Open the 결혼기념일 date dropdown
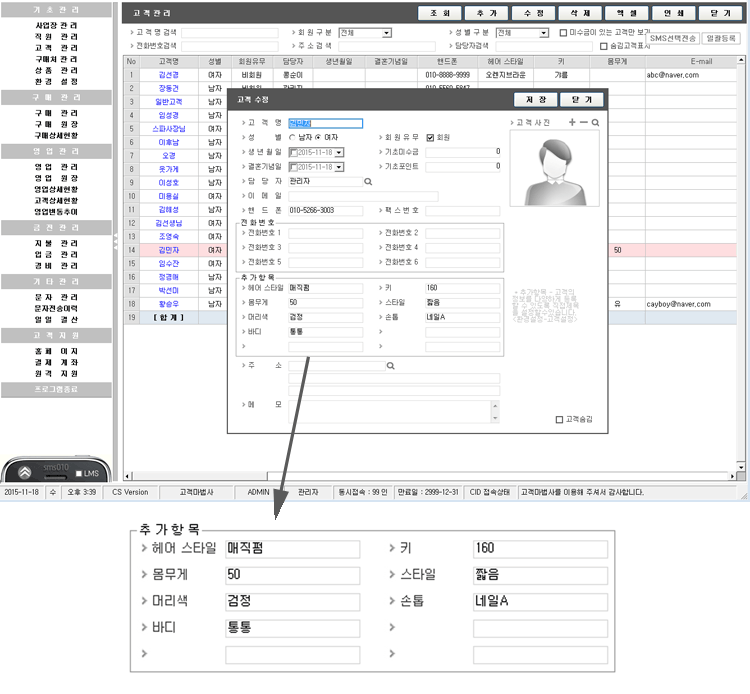The image size is (750, 694). (340, 167)
